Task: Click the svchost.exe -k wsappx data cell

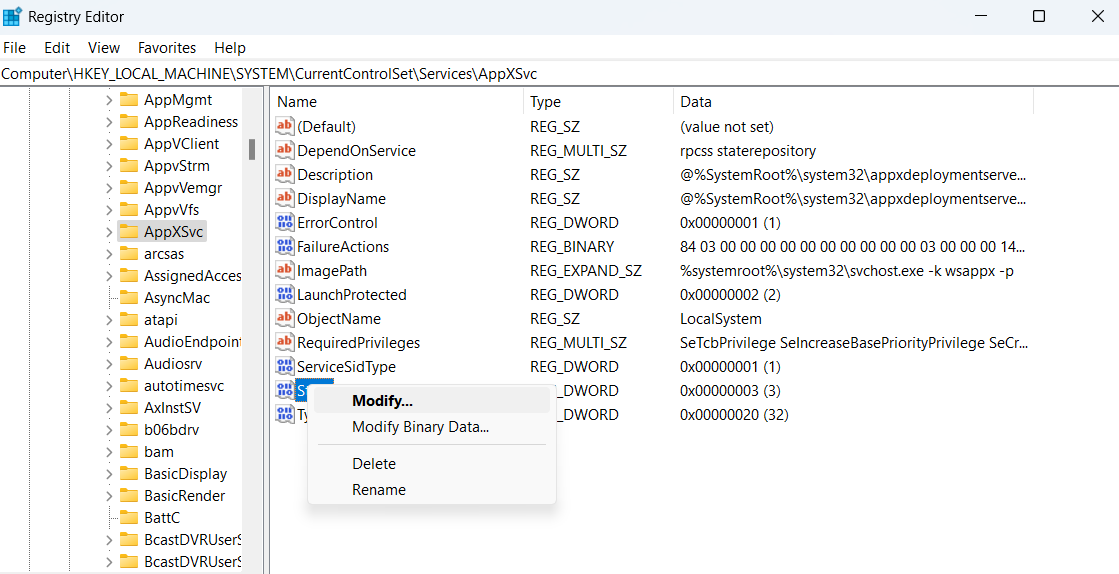Action: 846,271
